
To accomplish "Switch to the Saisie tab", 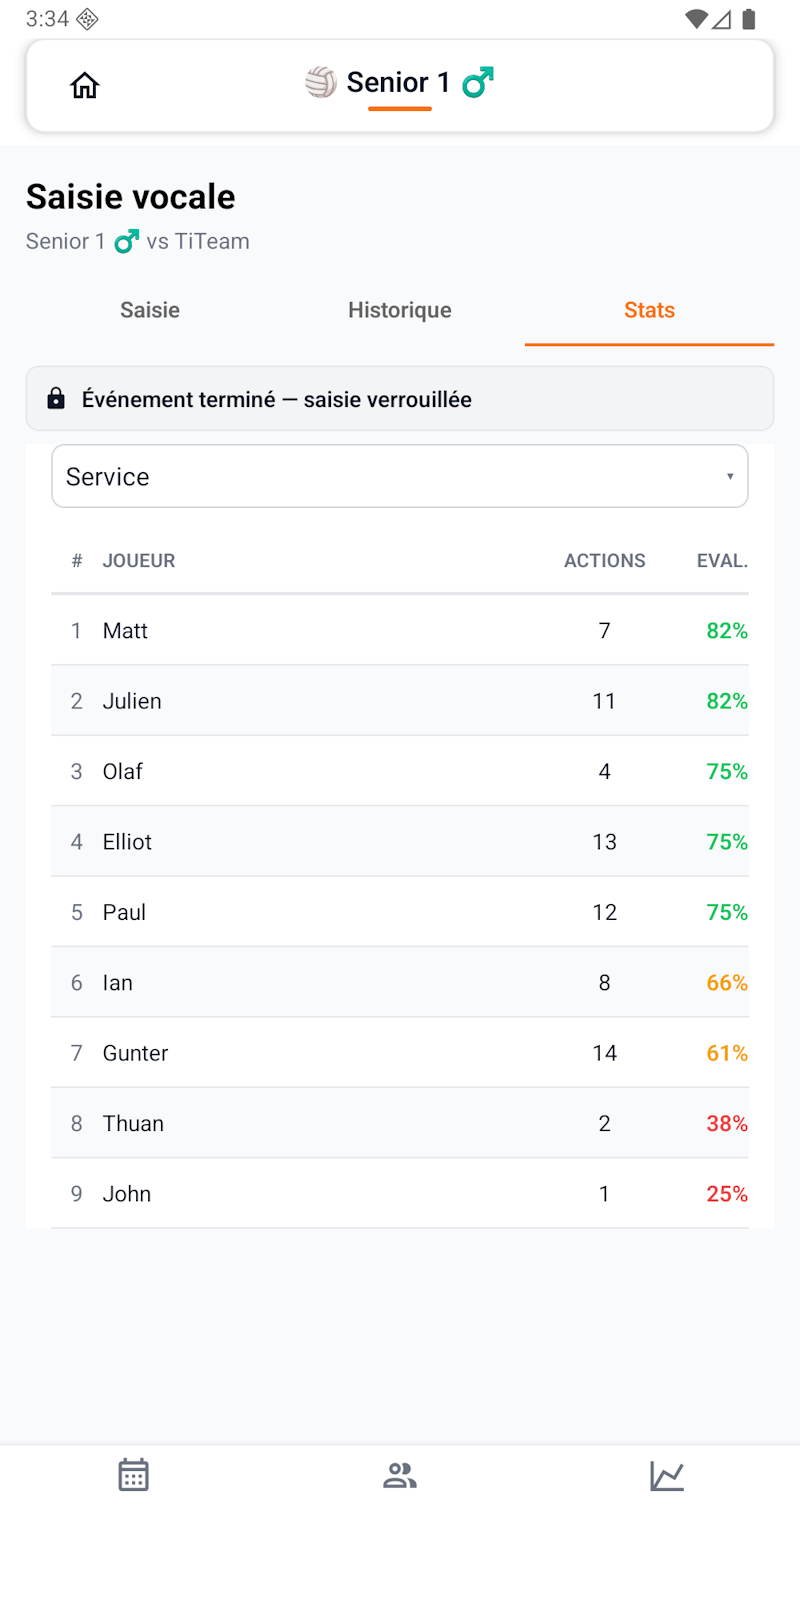I will pyautogui.click(x=149, y=310).
